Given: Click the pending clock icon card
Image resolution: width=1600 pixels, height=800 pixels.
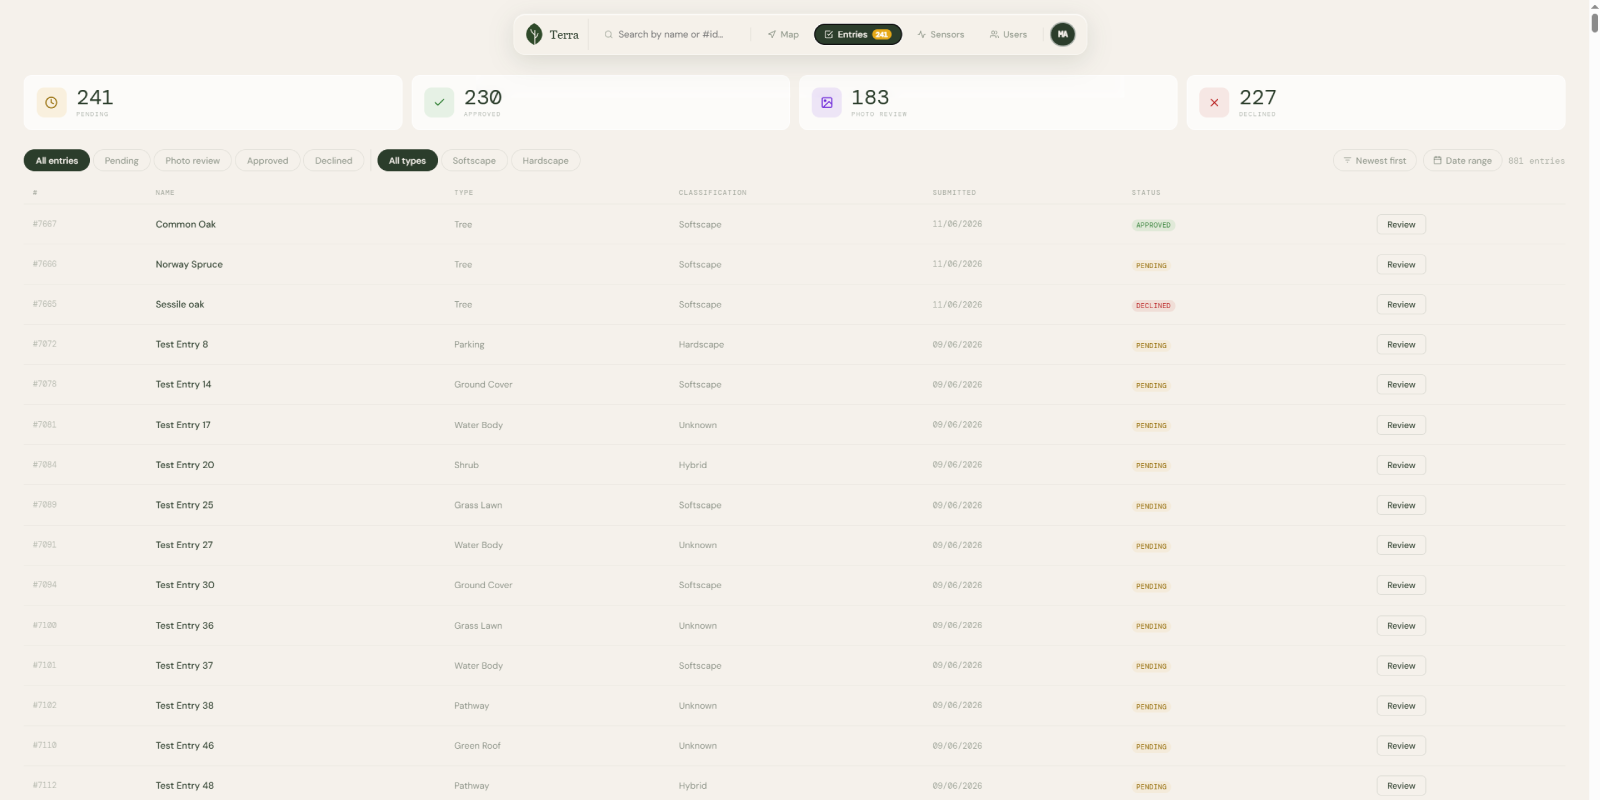Looking at the screenshot, I should (51, 102).
